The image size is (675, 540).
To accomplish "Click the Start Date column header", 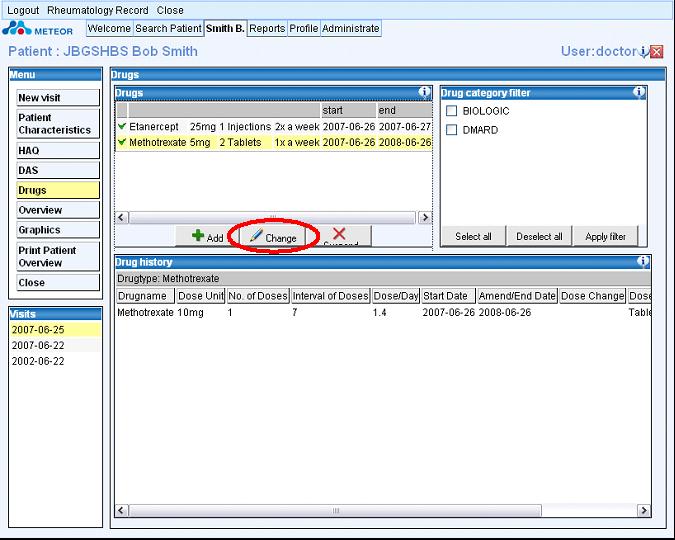I will coord(448,296).
